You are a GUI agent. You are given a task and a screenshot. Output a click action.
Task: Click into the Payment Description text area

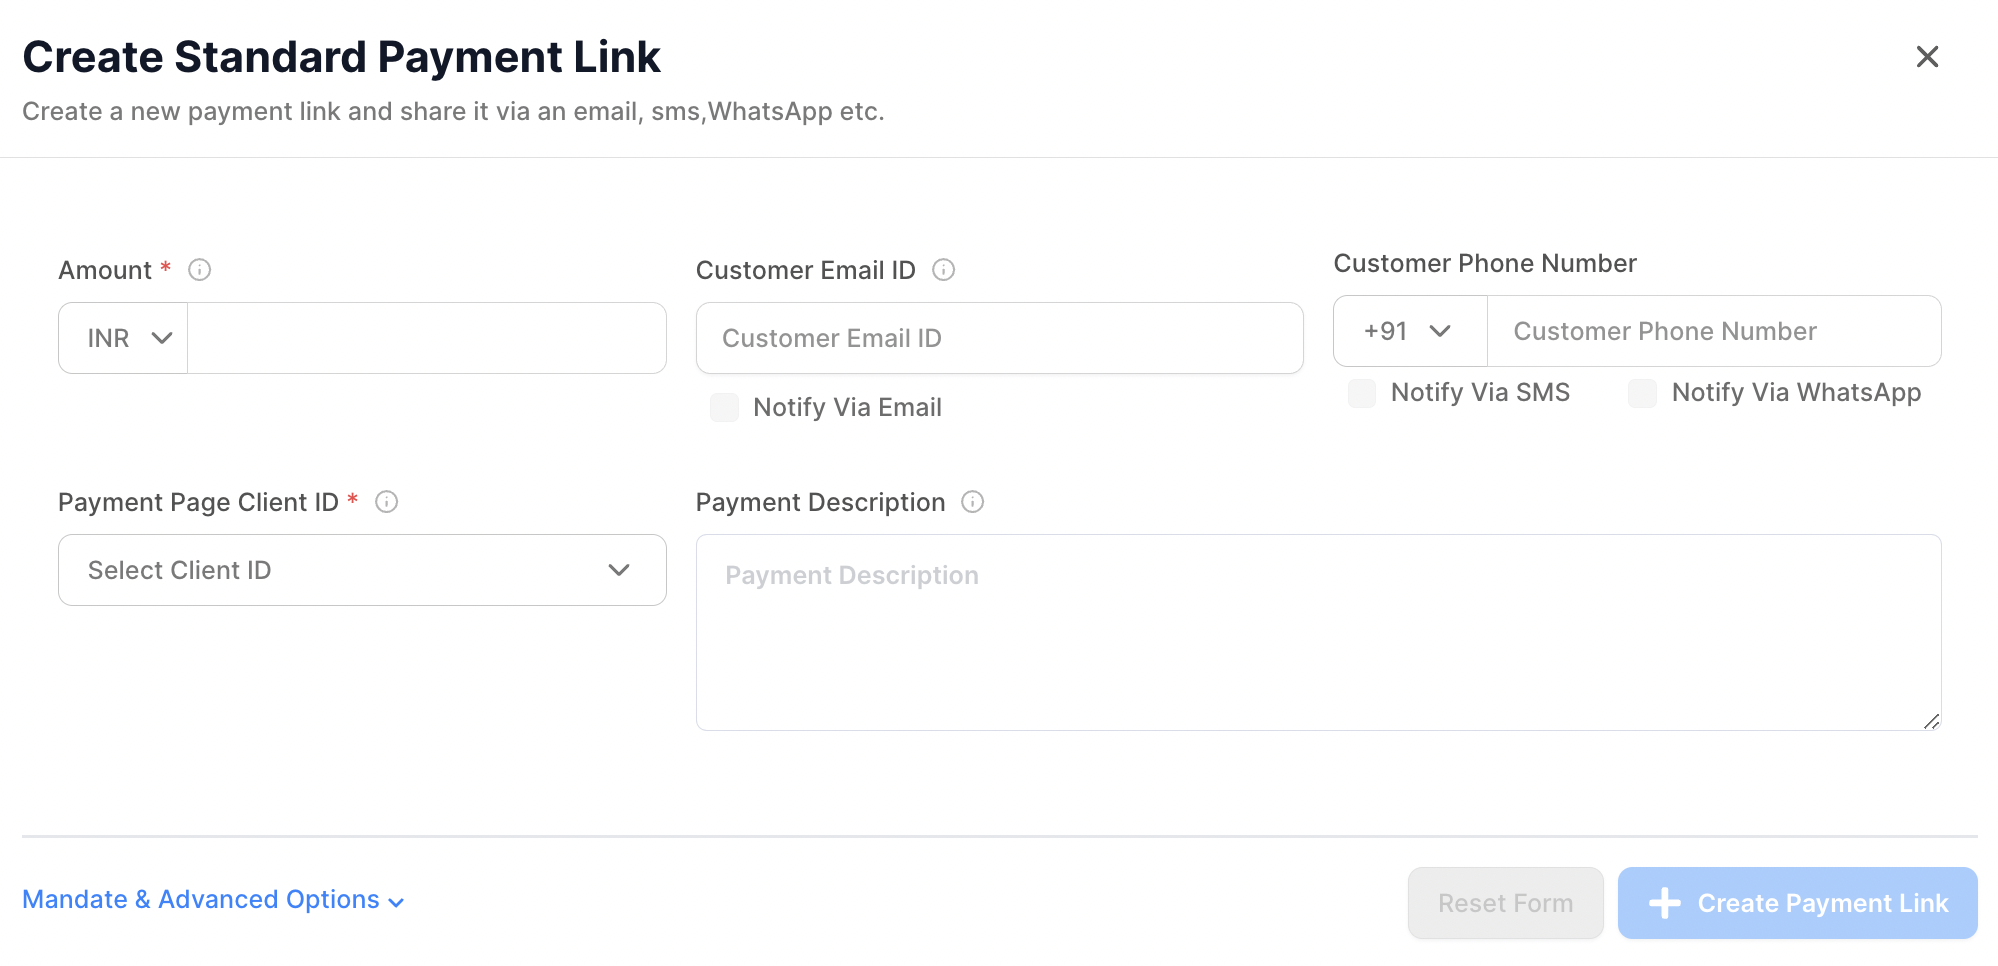pos(1318,632)
